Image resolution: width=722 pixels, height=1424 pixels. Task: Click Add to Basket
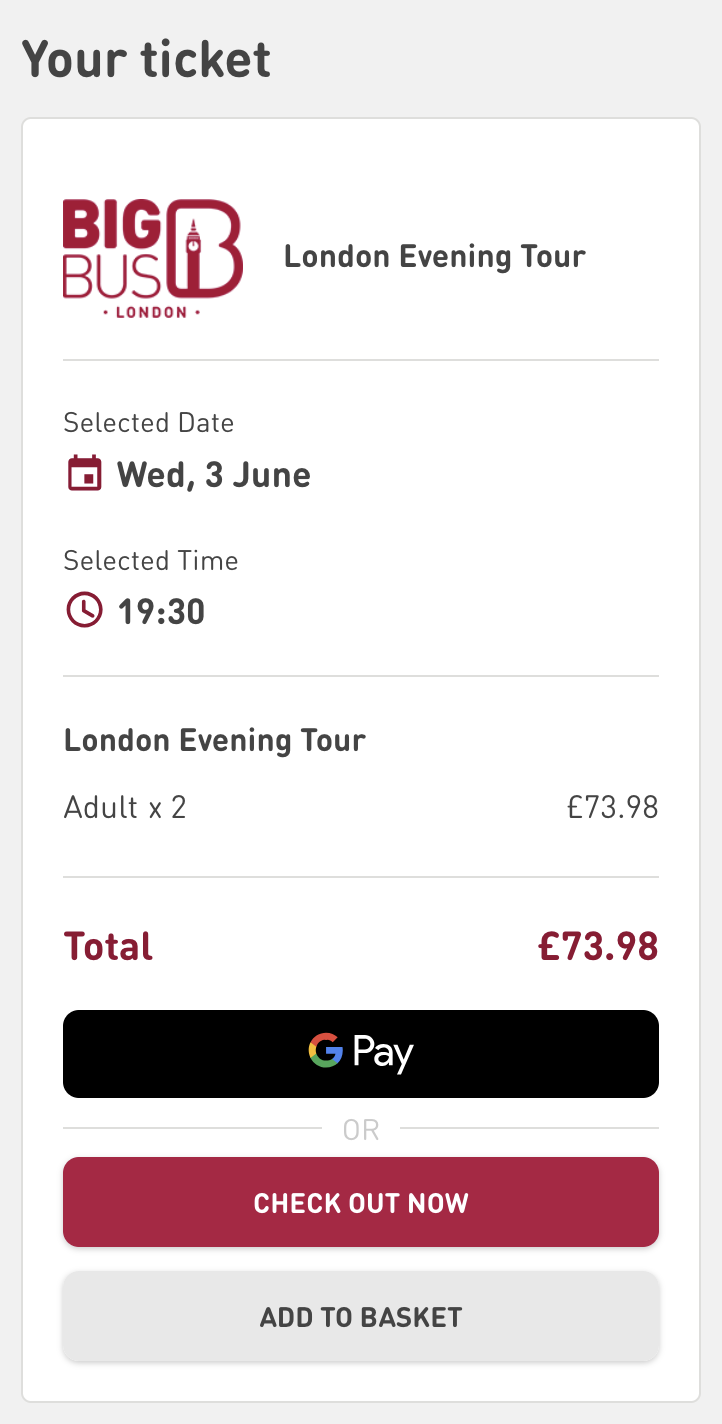(361, 1316)
